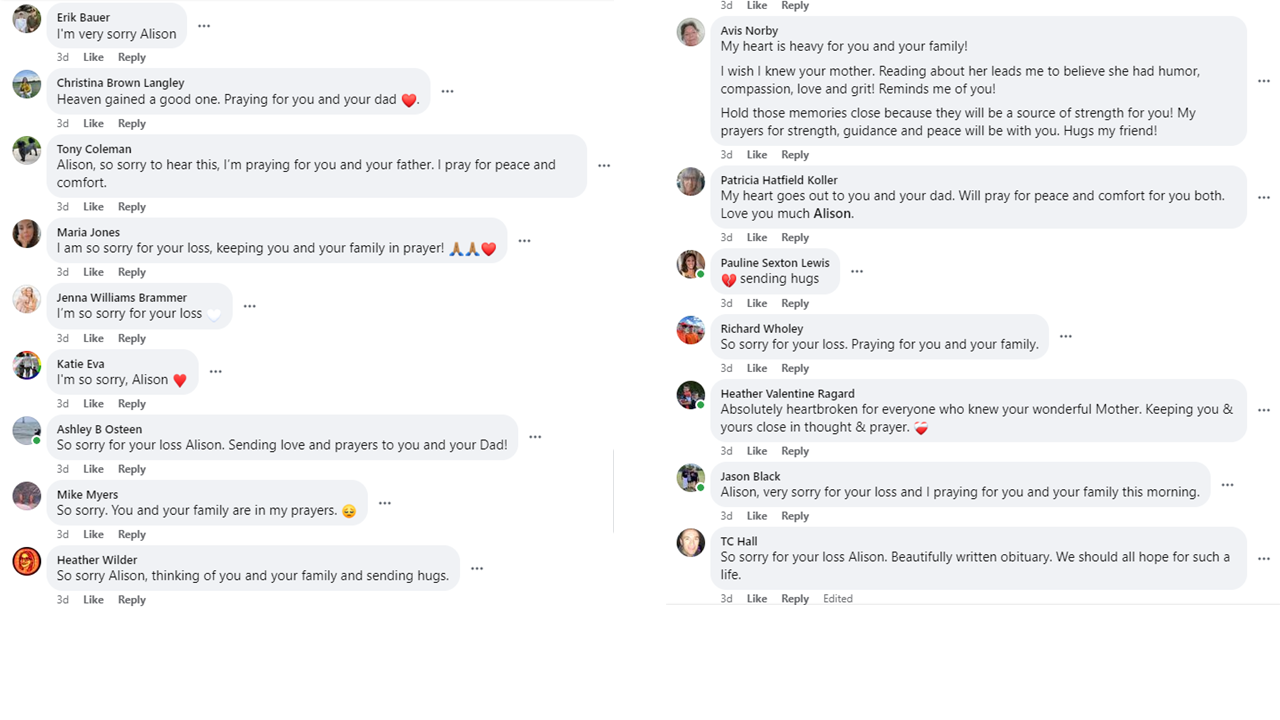Open Mike Myers's profile name link

pyautogui.click(x=88, y=495)
